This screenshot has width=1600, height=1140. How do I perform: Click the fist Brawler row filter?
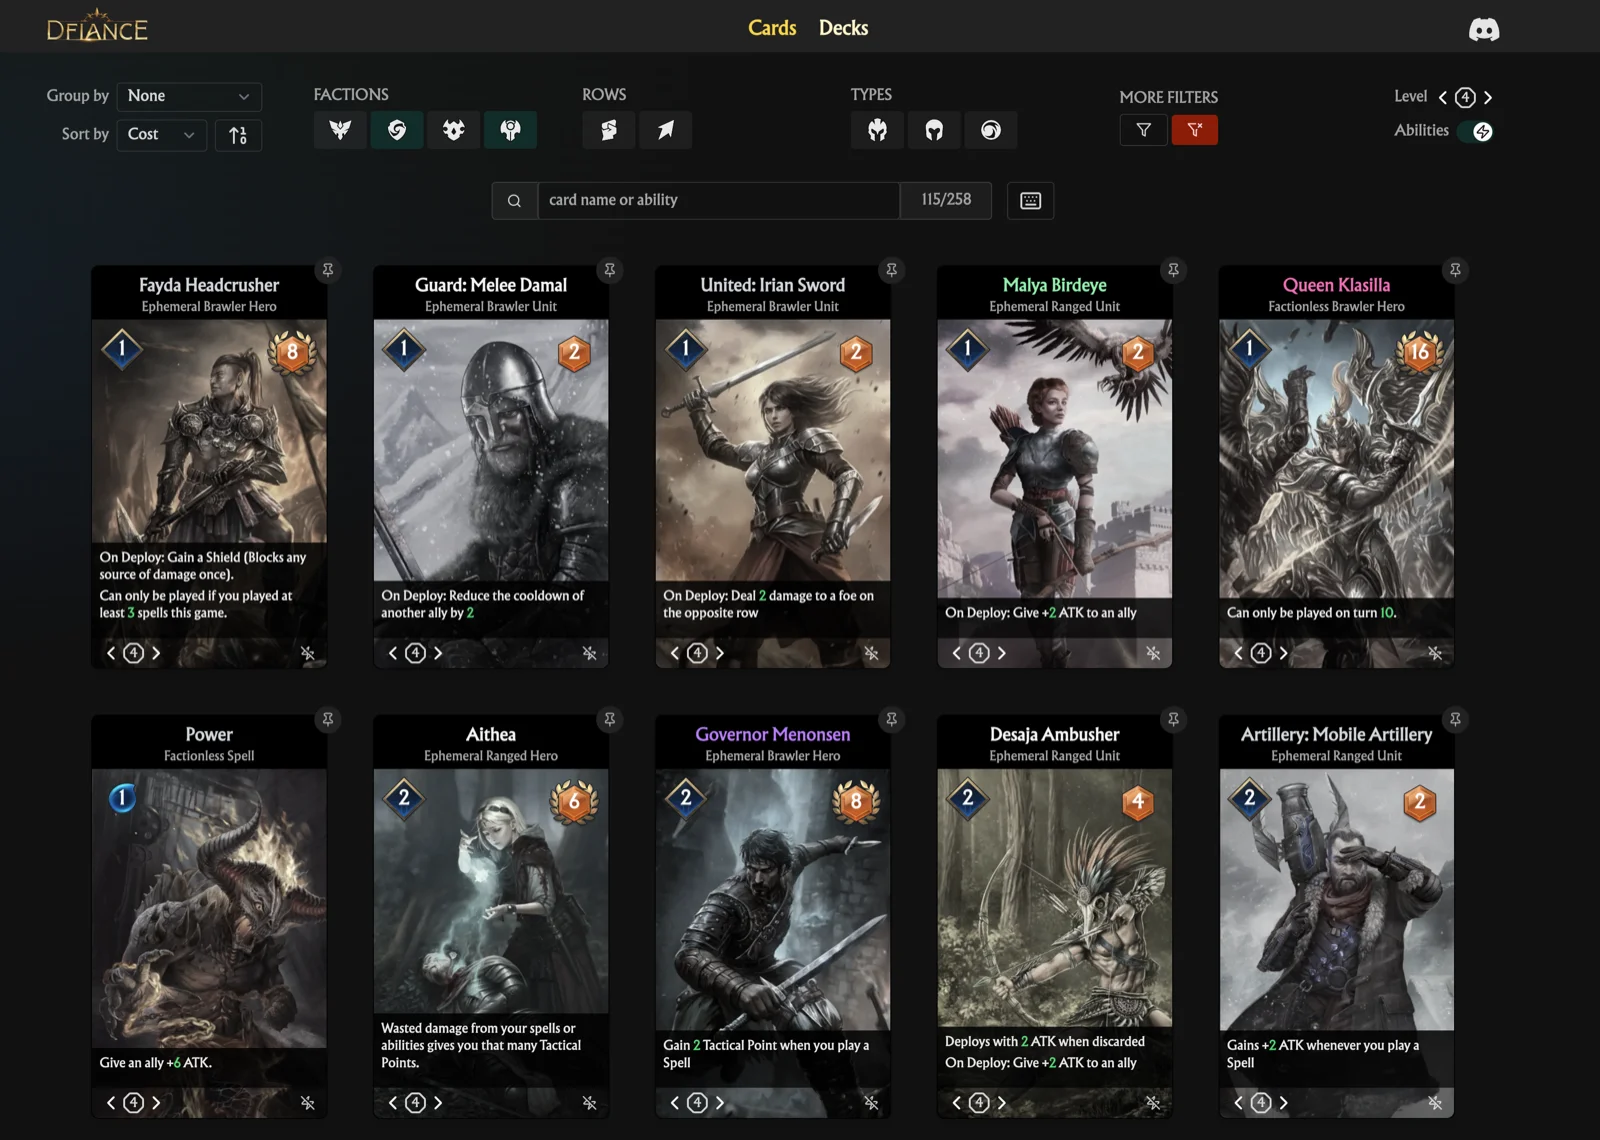click(608, 130)
